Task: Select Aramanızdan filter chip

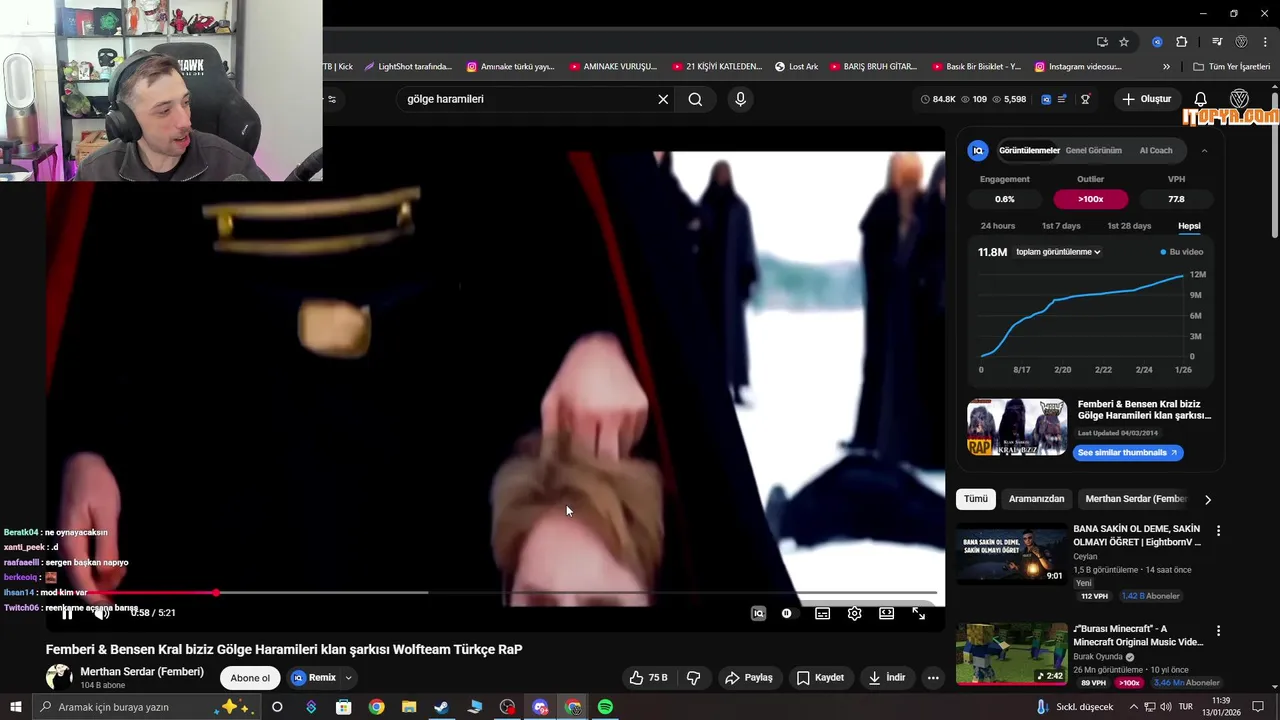Action: point(1036,499)
